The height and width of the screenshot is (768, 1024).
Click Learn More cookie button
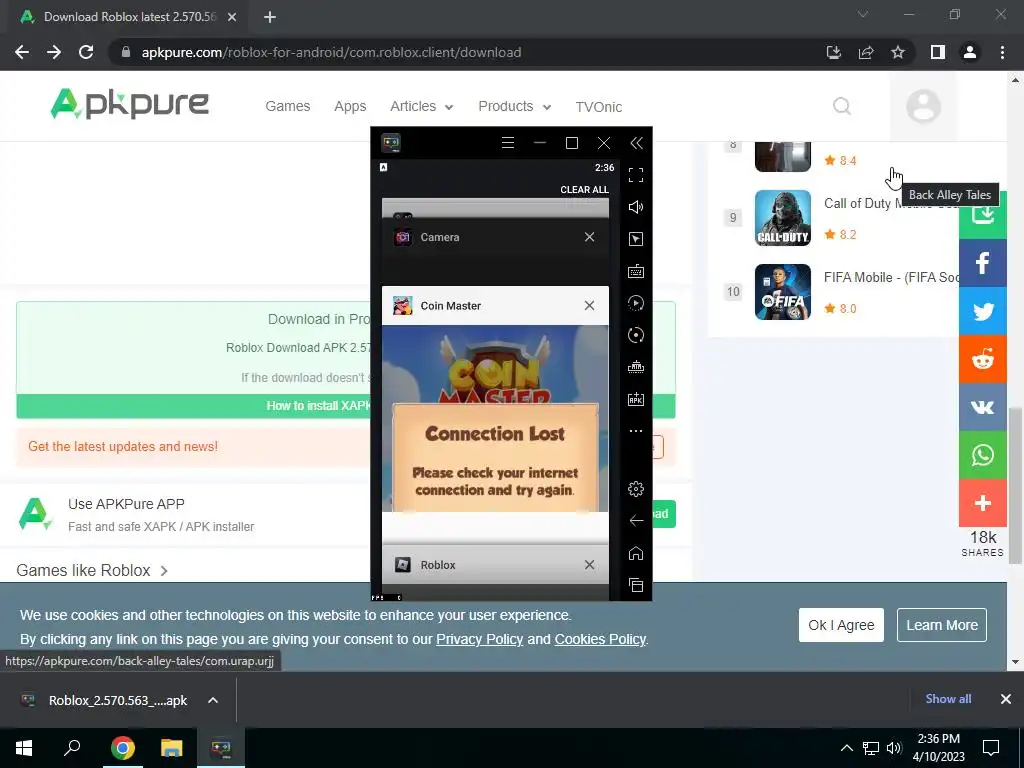[x=941, y=625]
